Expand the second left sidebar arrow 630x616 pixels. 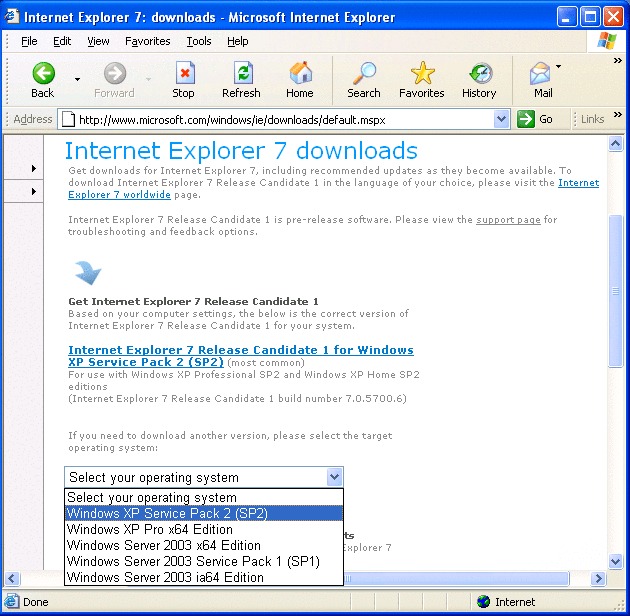(34, 192)
